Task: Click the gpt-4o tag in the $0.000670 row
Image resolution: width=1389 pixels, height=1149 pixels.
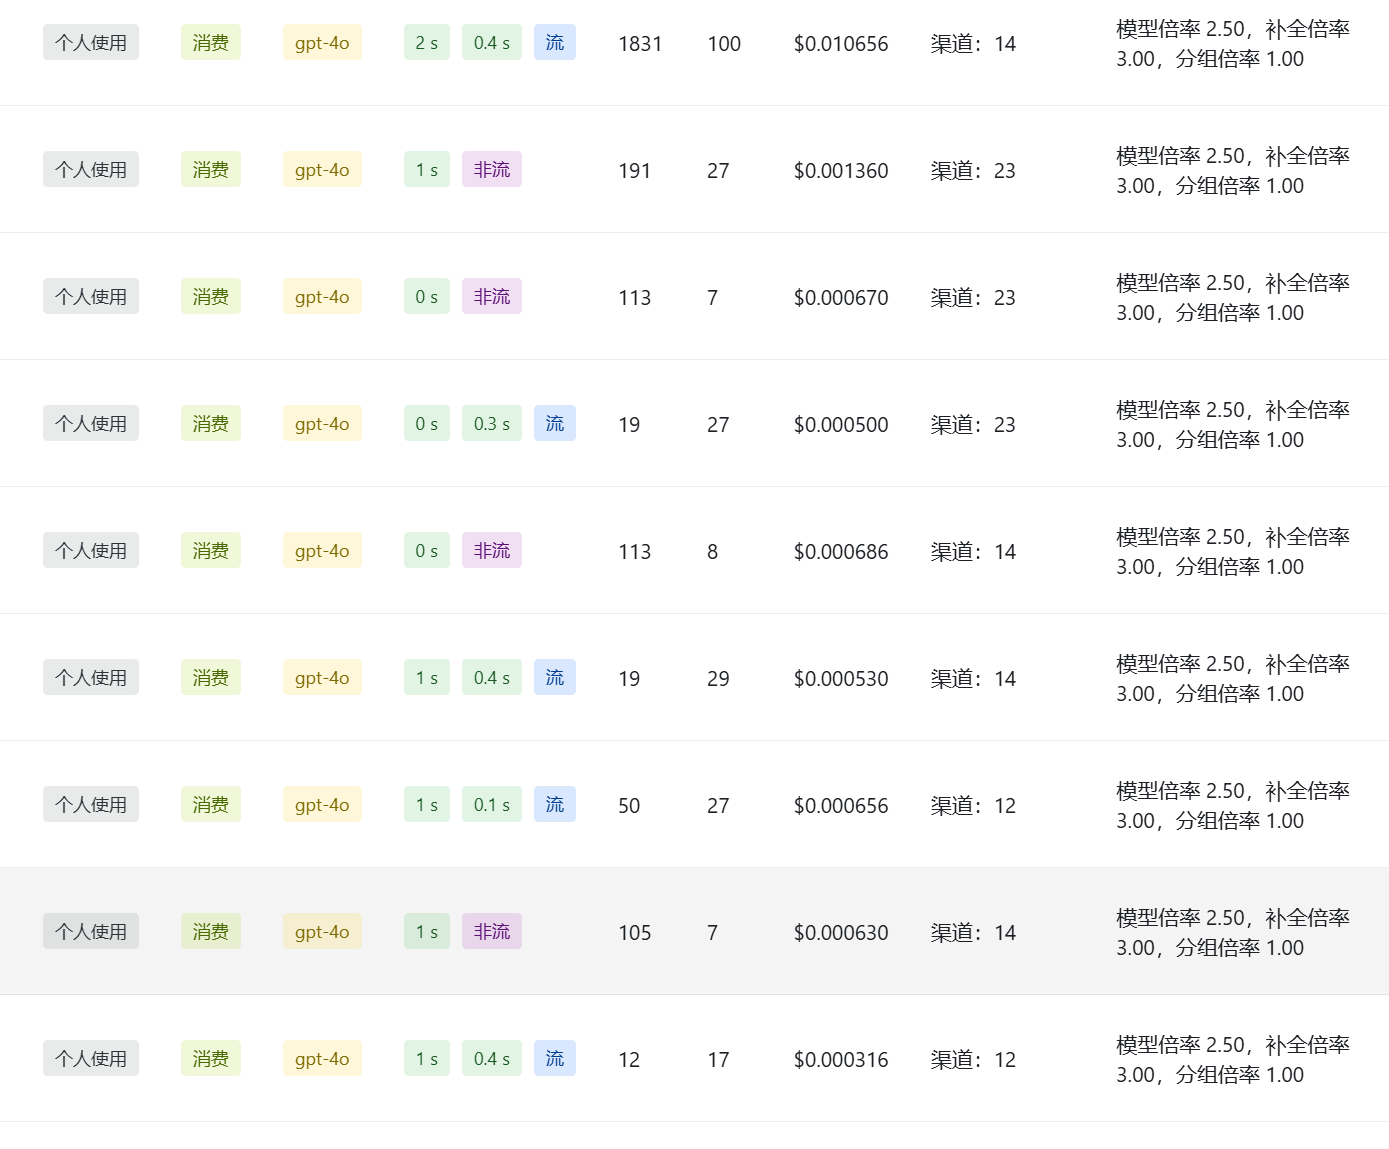Action: point(322,297)
